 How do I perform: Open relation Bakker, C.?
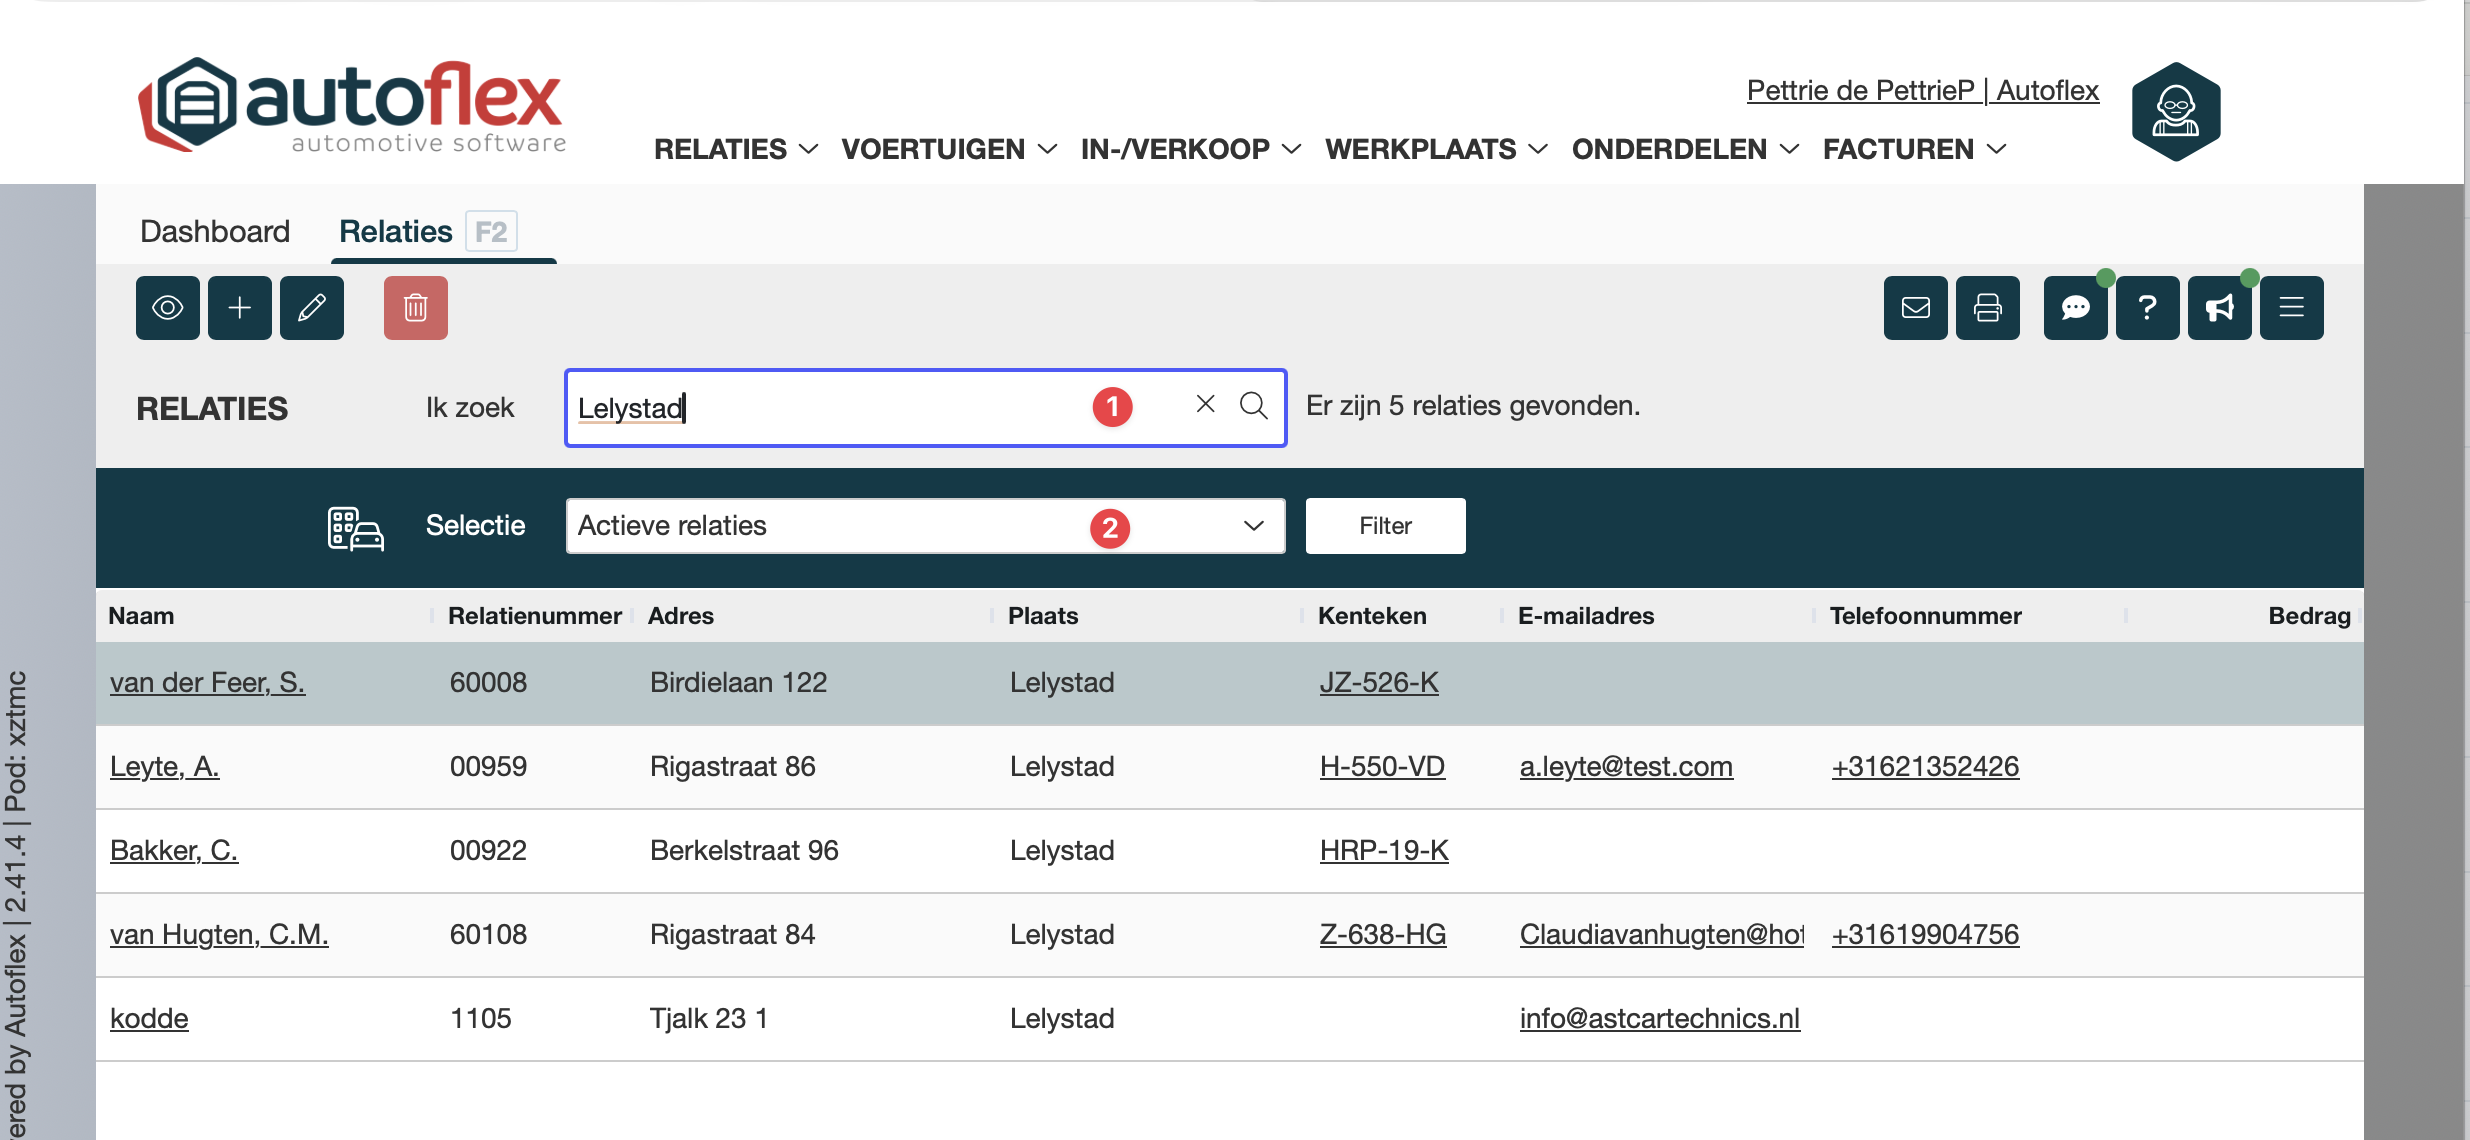174,850
